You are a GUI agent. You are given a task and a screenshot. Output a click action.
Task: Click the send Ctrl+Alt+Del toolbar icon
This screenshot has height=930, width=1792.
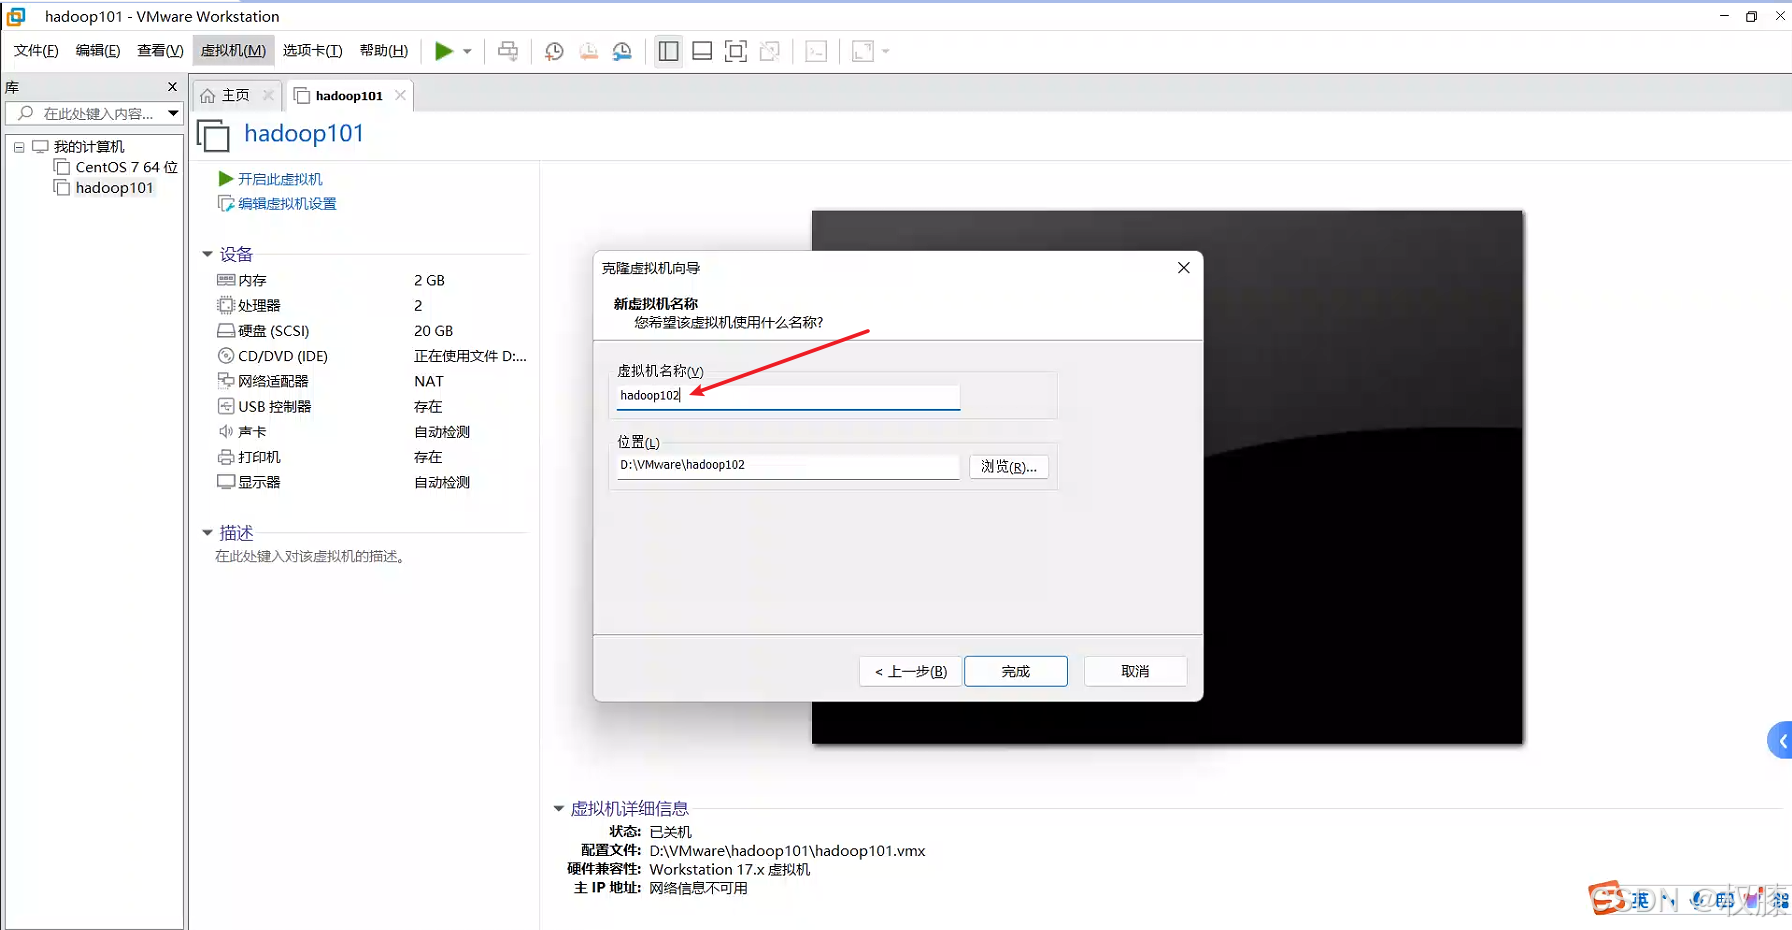508,51
